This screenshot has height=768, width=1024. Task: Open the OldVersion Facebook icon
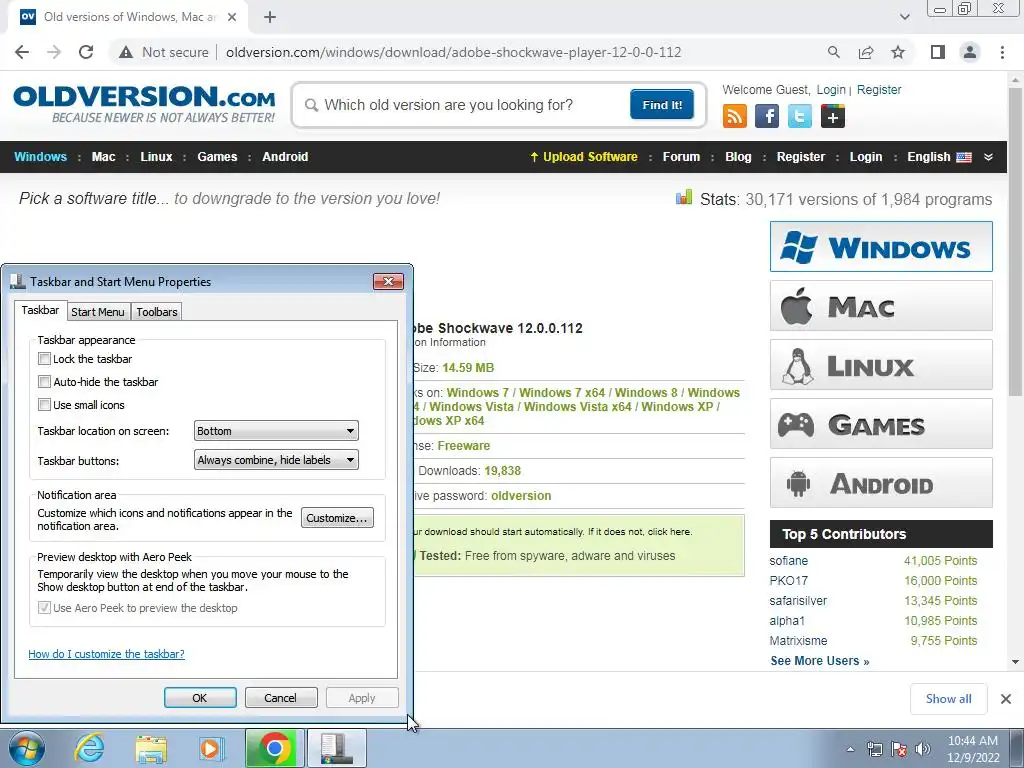[x=767, y=117]
